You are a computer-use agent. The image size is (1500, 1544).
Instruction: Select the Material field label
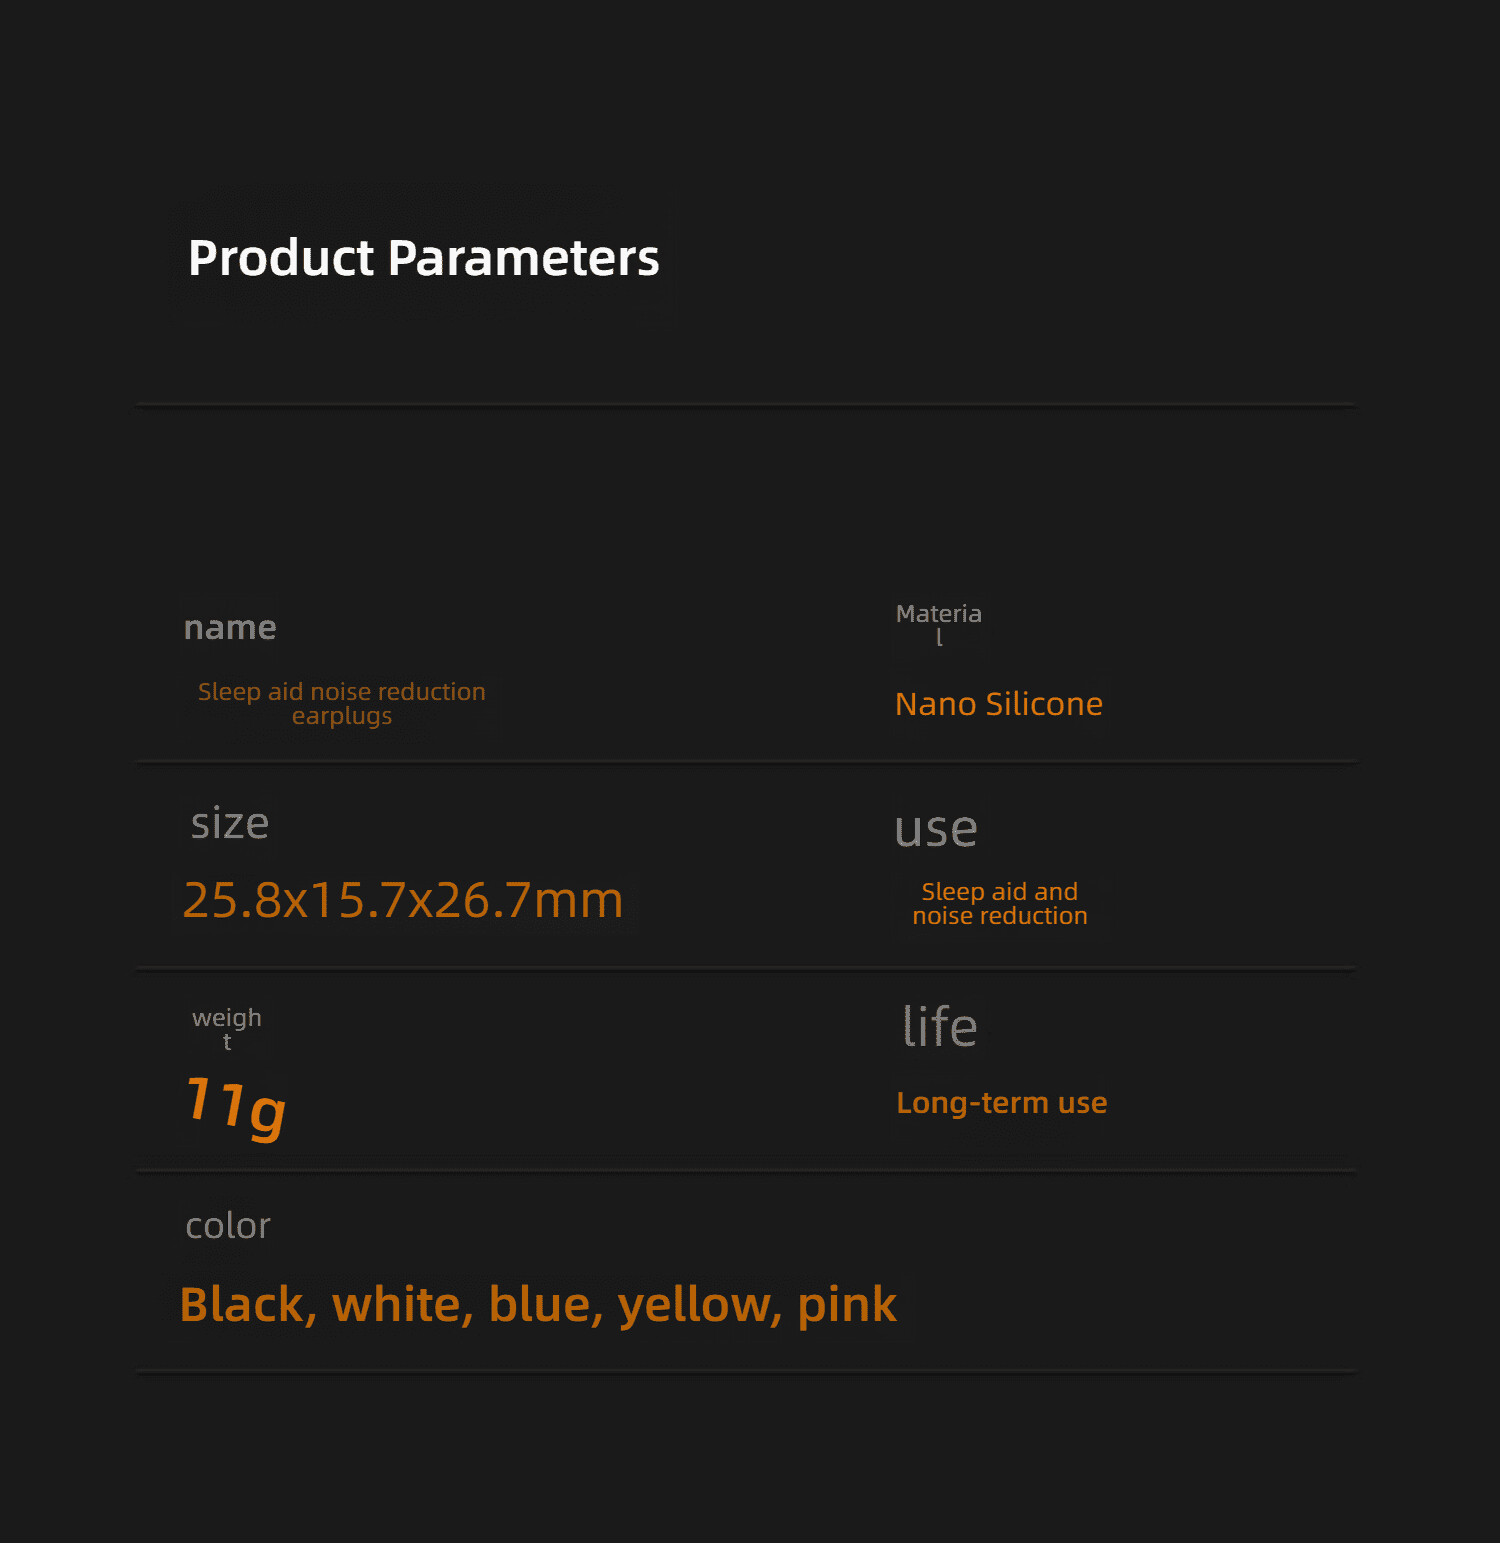938,623
